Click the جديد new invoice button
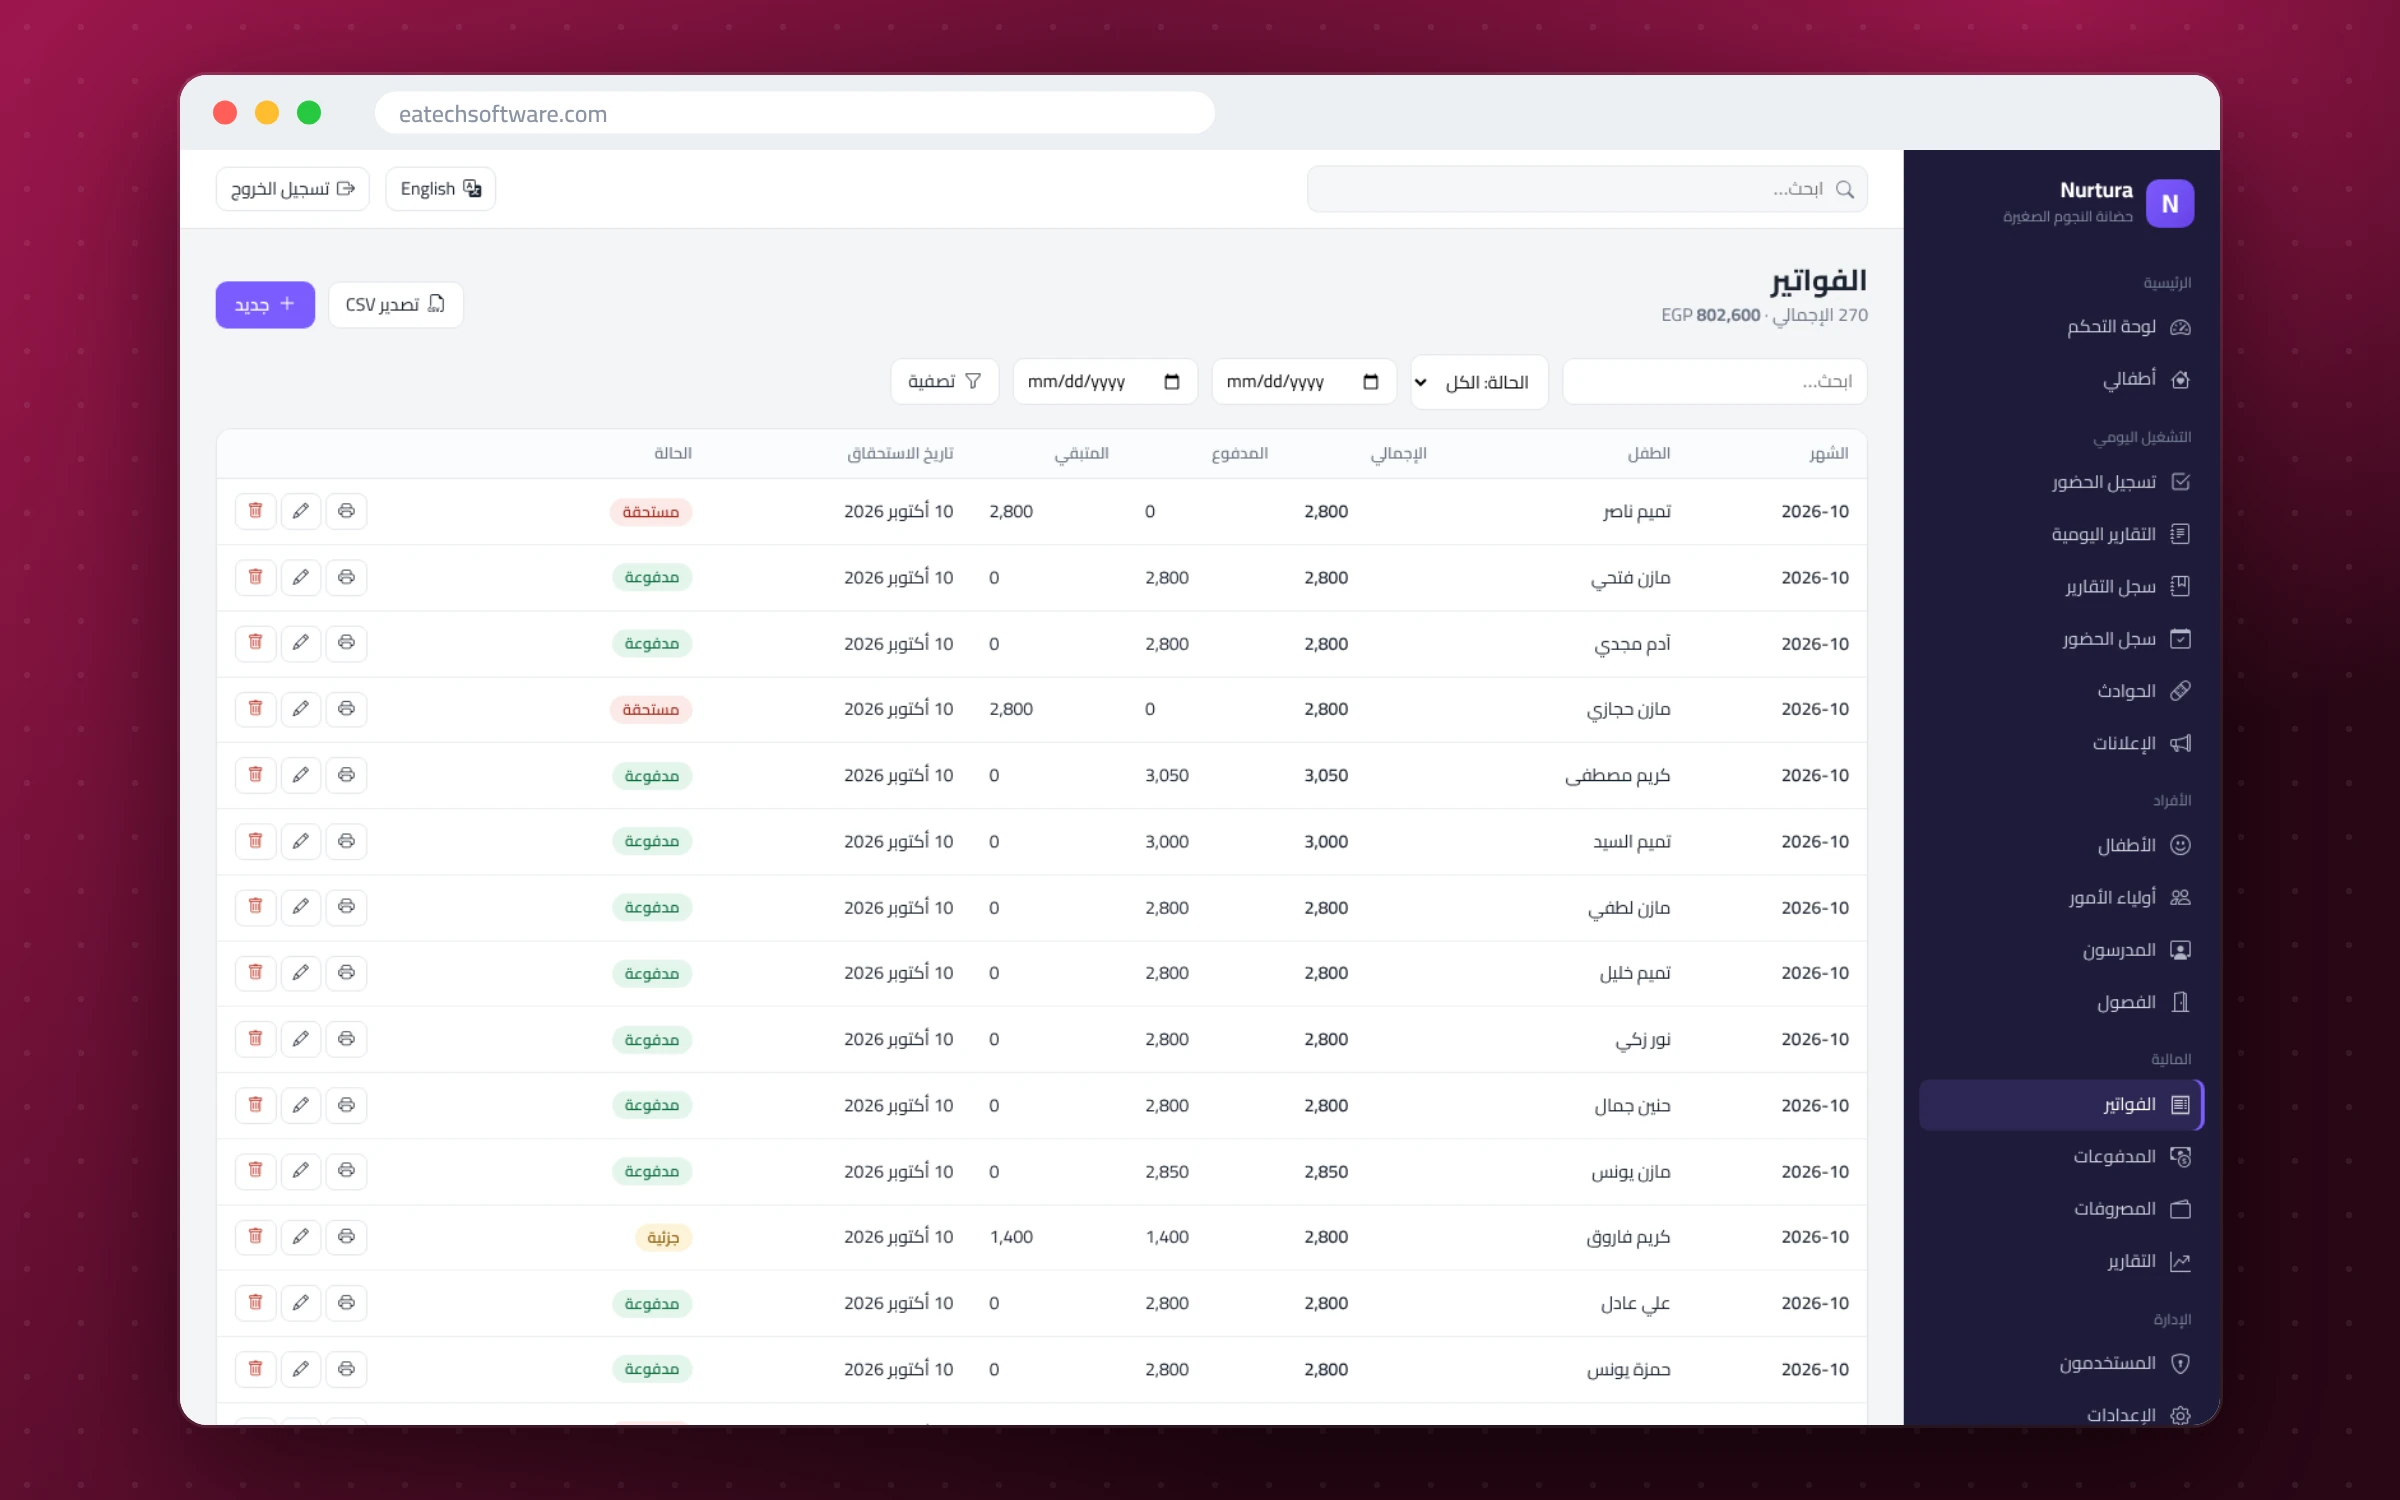The height and width of the screenshot is (1500, 2400). click(x=265, y=305)
